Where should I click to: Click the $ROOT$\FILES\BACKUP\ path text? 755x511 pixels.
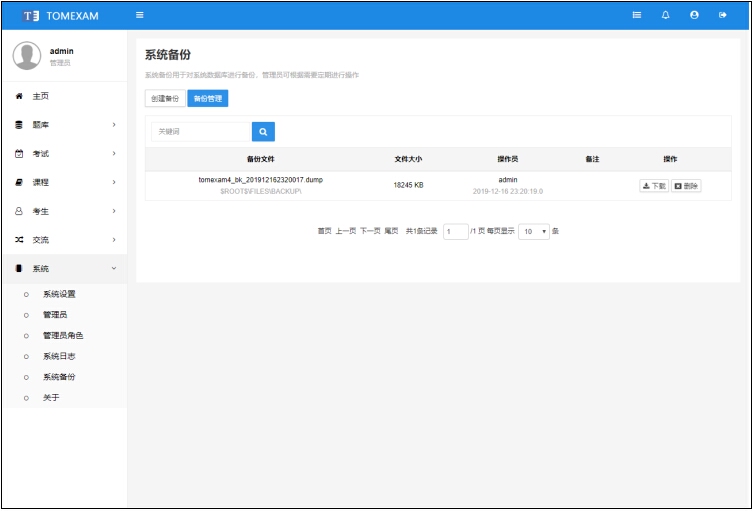(260, 191)
